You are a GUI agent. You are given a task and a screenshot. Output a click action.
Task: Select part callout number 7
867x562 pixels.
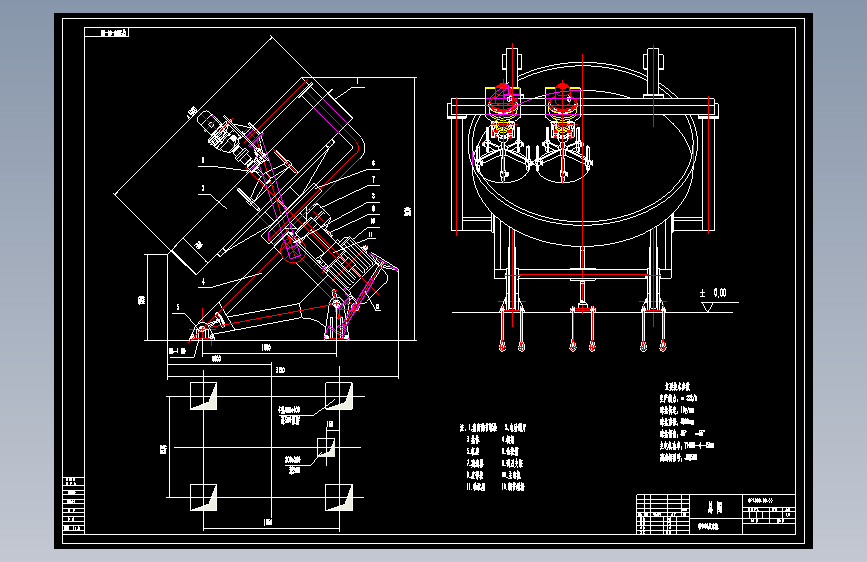point(373,179)
